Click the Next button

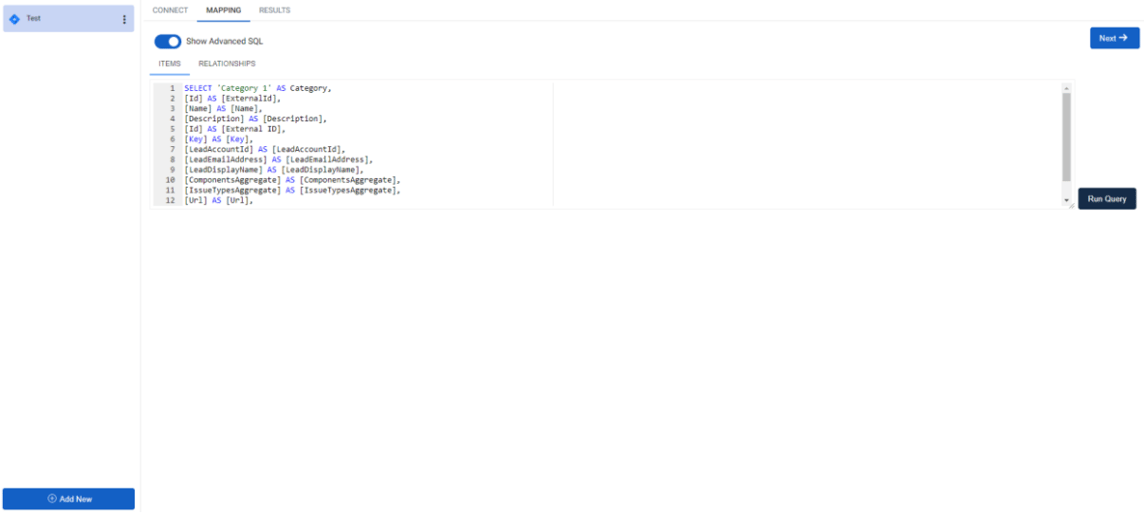tap(1114, 38)
